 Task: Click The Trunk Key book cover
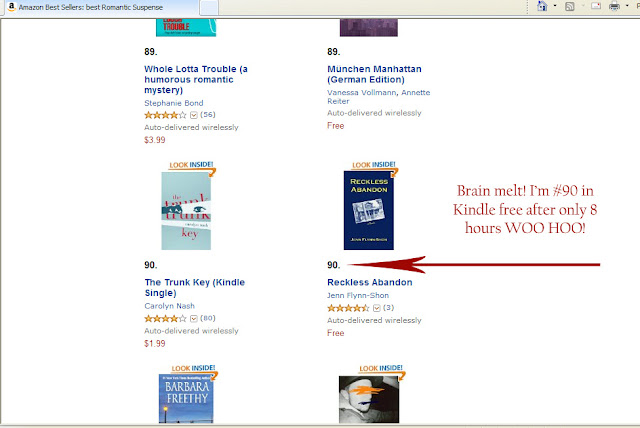(186, 211)
